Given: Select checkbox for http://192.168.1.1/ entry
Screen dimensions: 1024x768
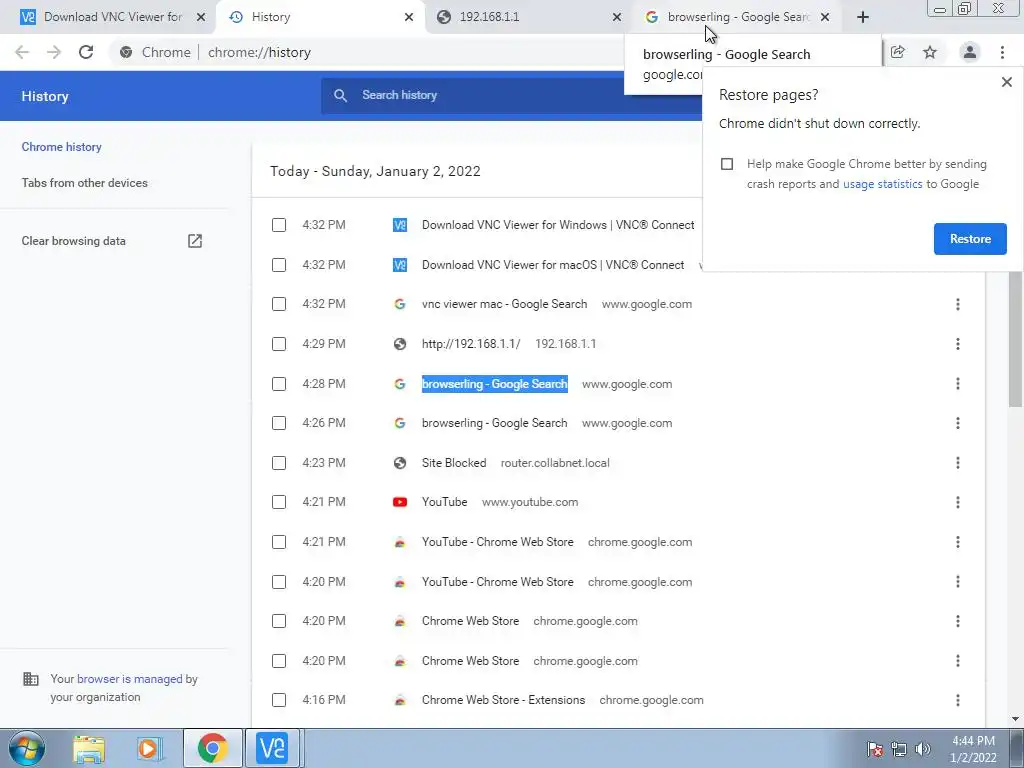Looking at the screenshot, I should coord(279,344).
